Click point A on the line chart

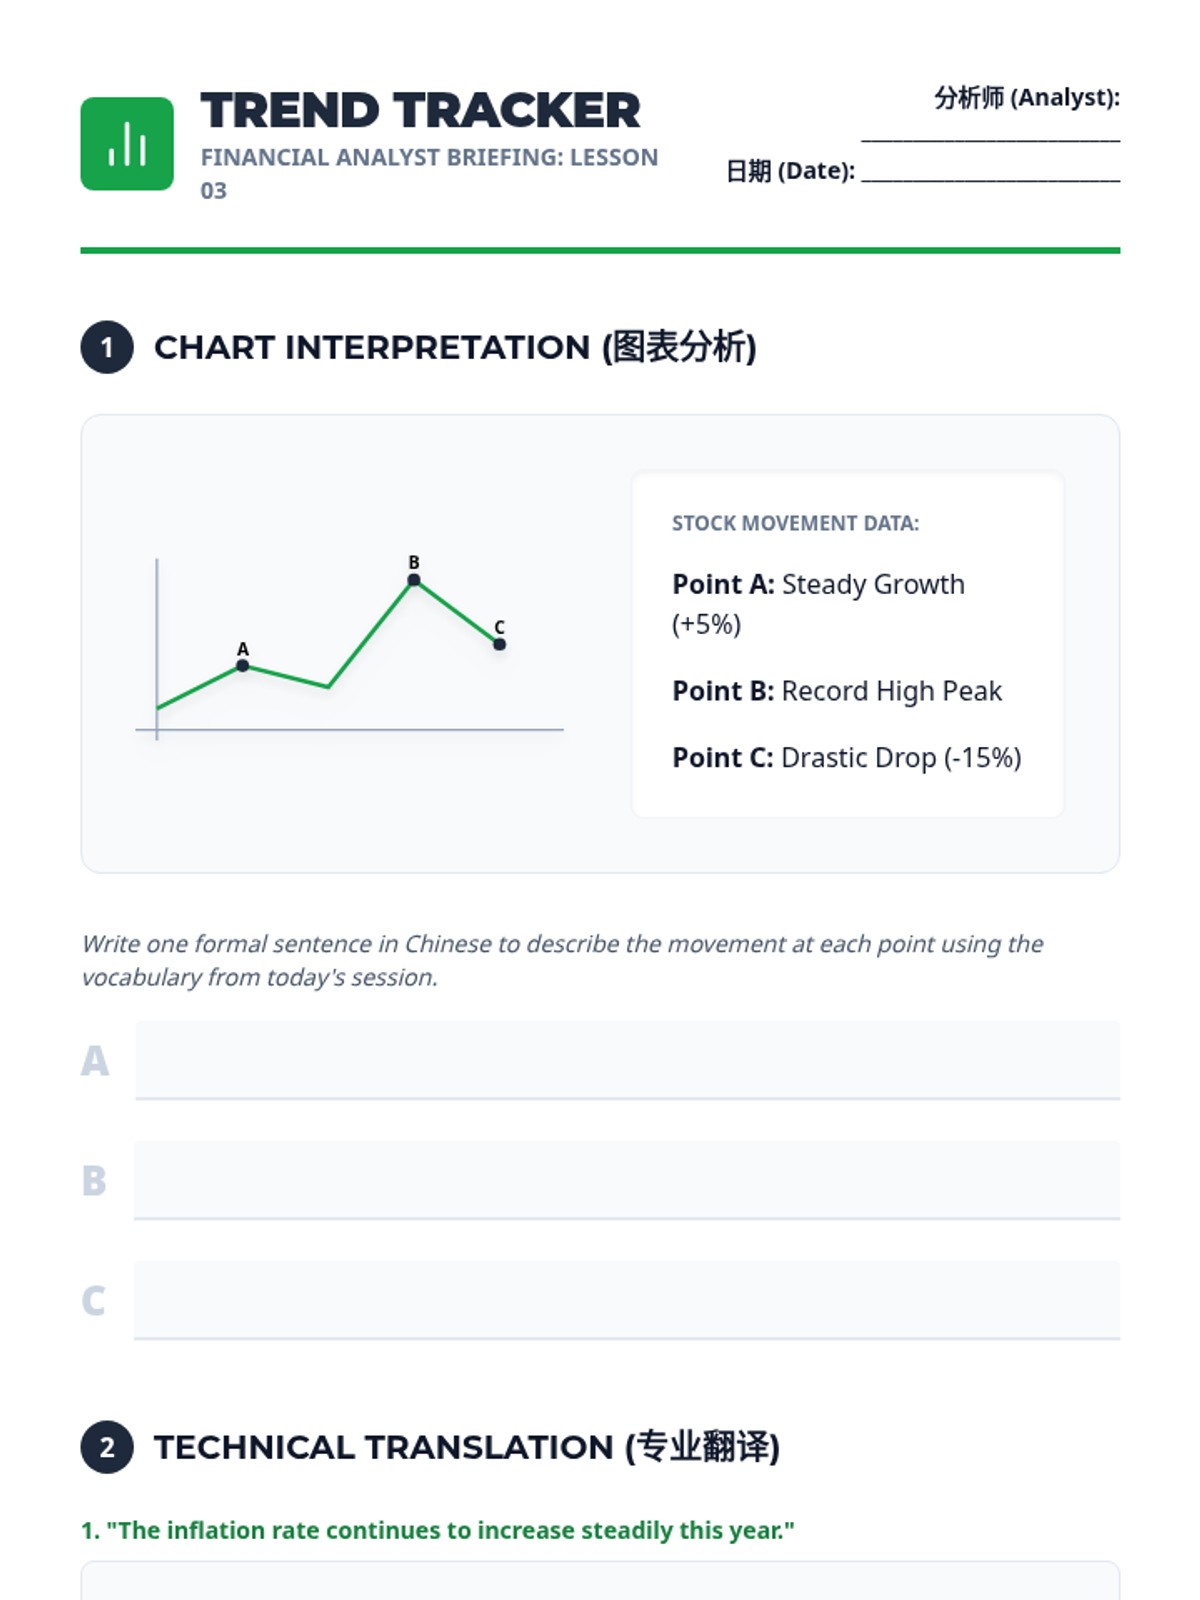click(243, 665)
